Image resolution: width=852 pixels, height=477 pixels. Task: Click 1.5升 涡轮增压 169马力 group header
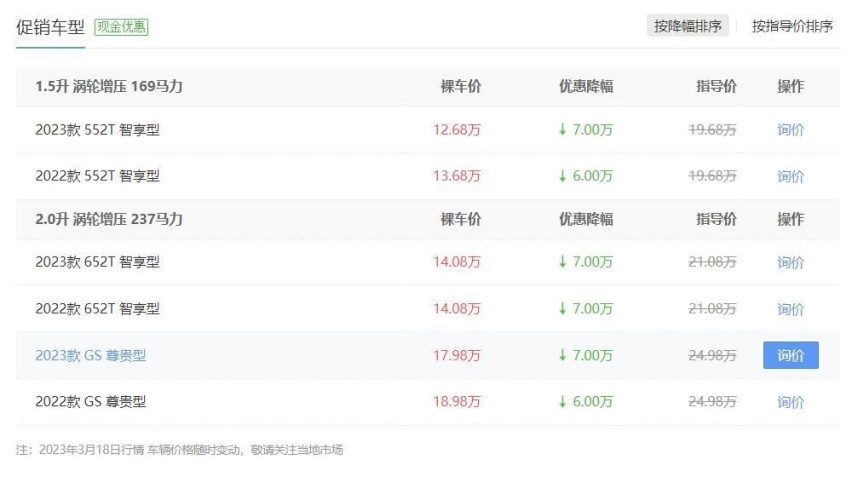109,86
